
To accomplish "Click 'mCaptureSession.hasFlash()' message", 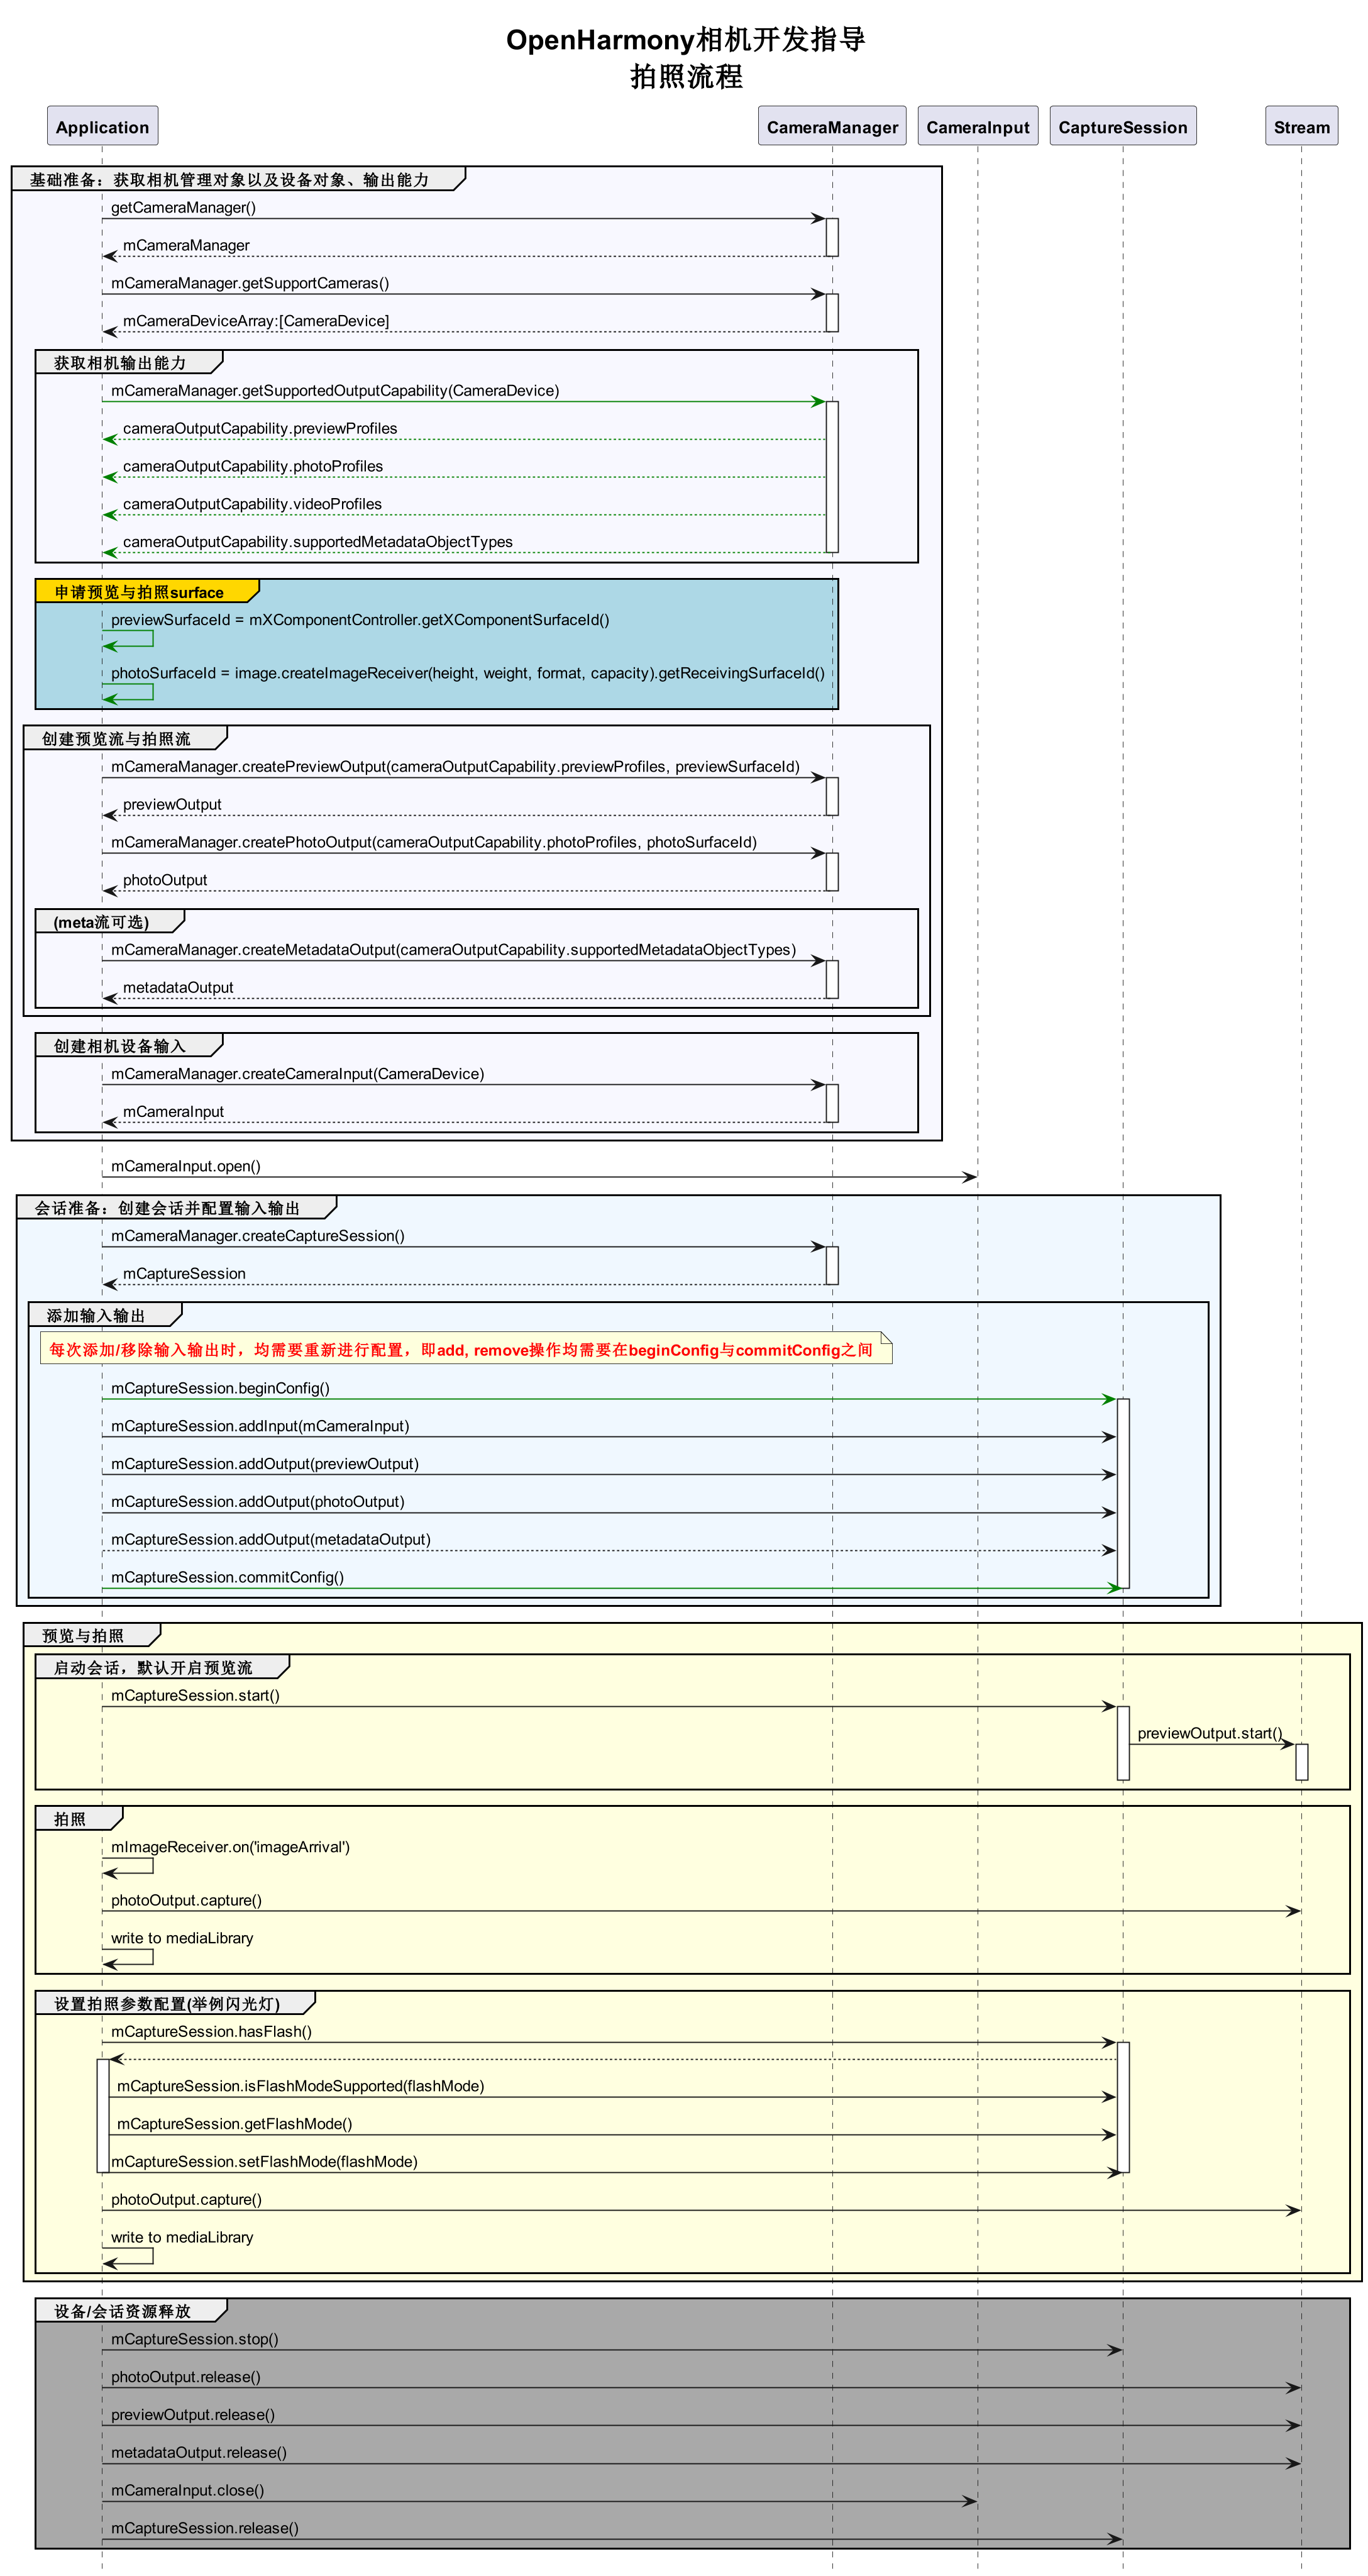I will point(211,2032).
